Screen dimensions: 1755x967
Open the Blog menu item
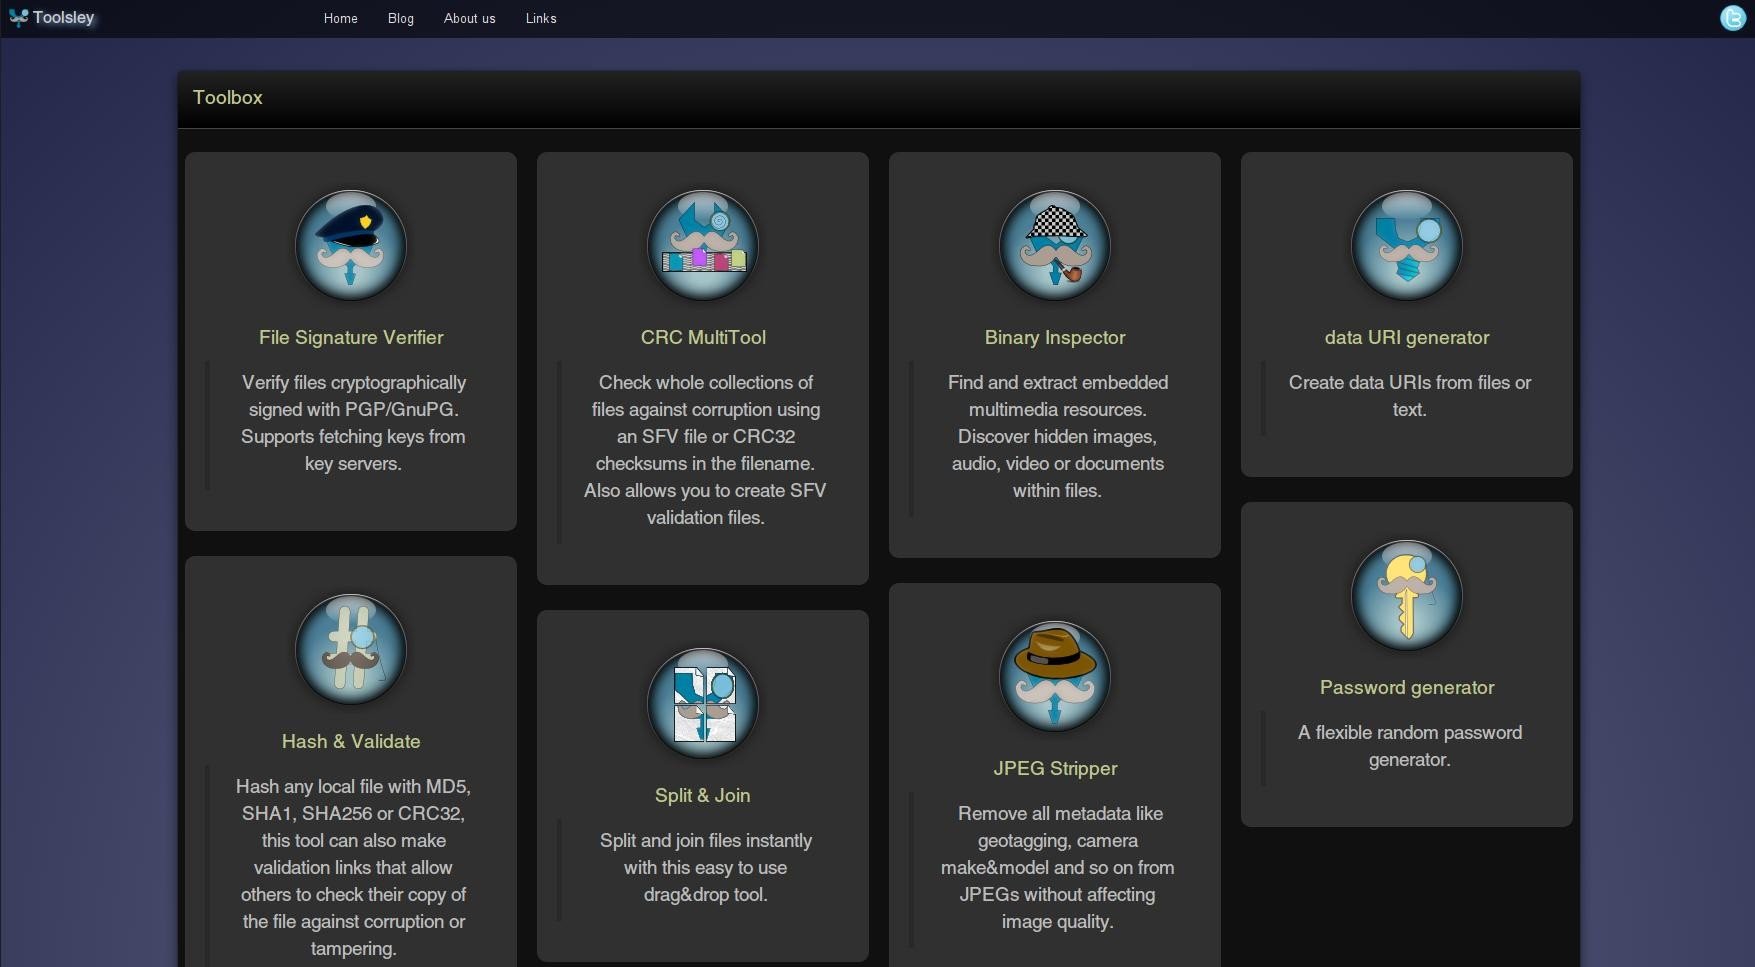point(400,19)
